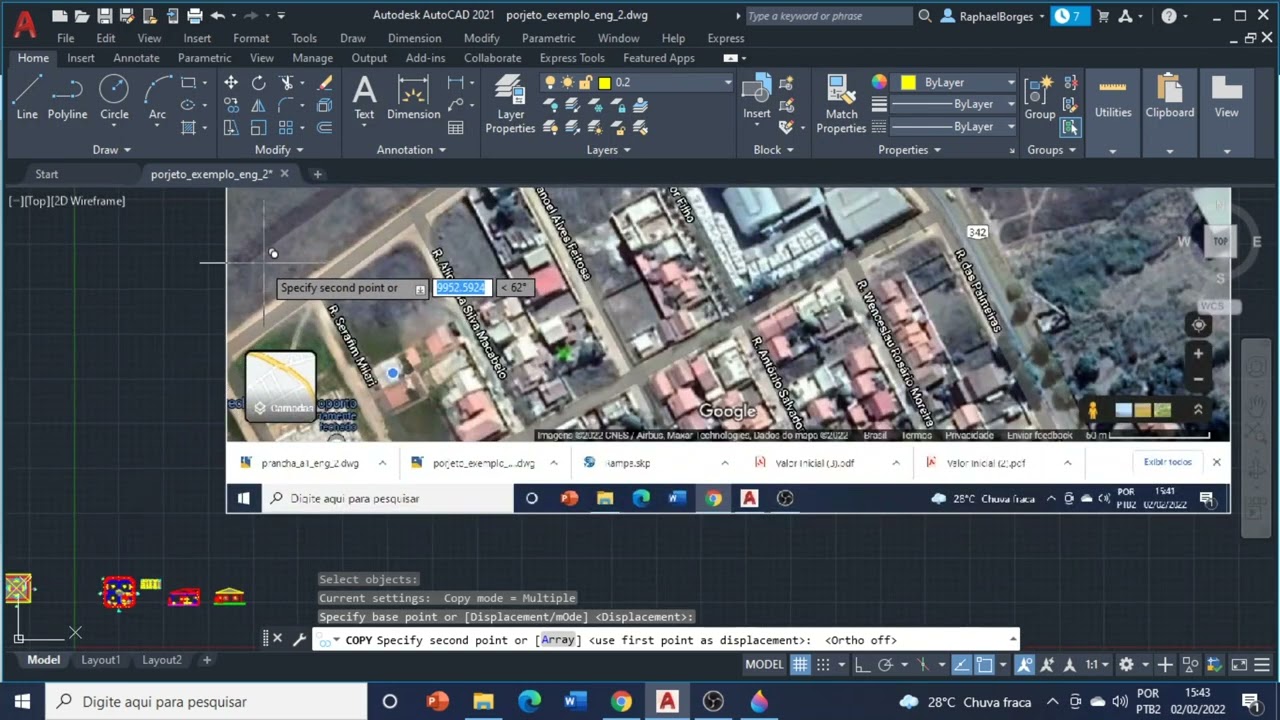
Task: Click the Rotate tool icon
Action: (259, 83)
